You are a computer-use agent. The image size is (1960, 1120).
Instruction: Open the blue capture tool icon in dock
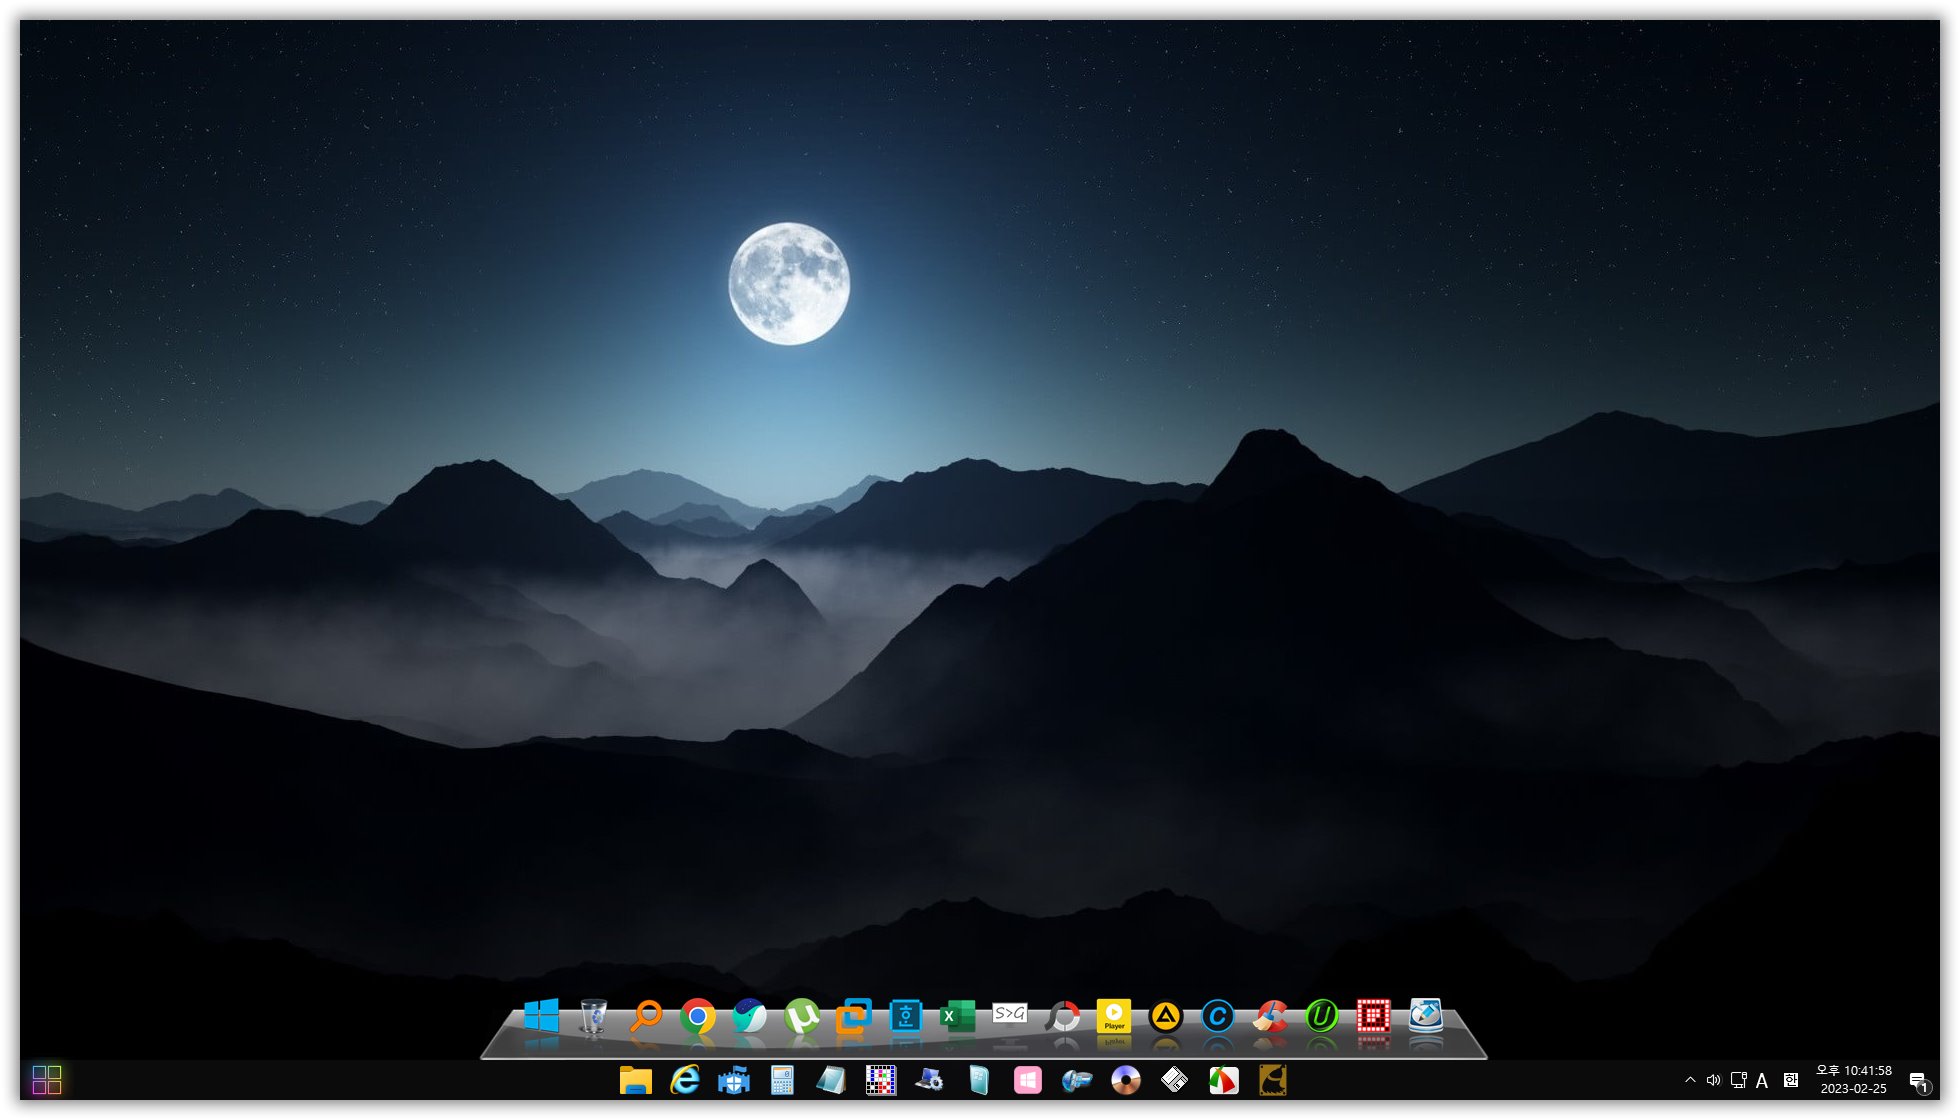(906, 1016)
